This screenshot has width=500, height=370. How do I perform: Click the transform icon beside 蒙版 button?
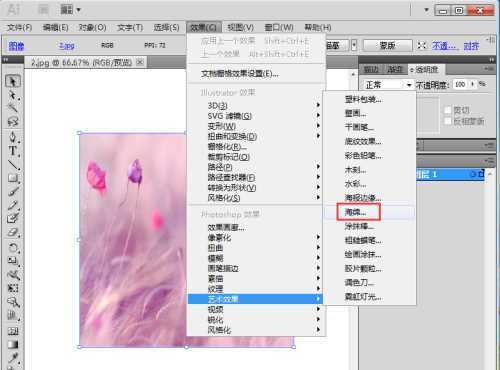tap(422, 45)
